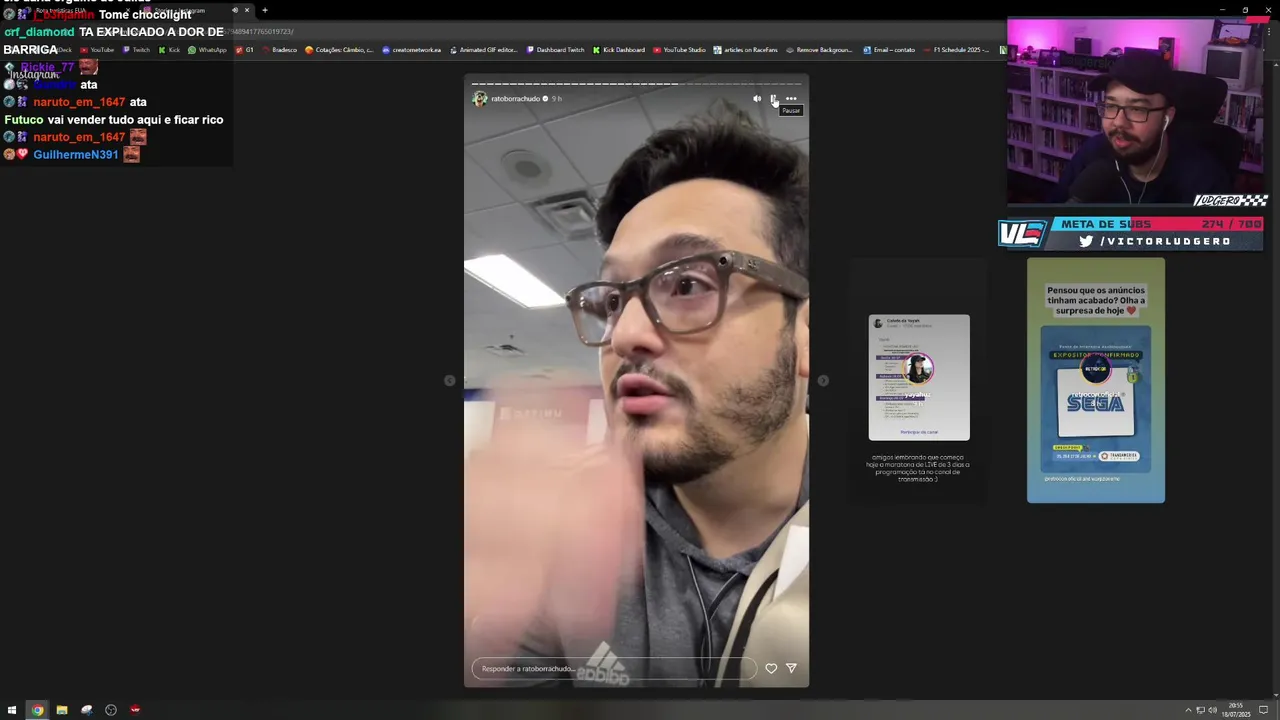Open a new browser tab

pos(265,10)
